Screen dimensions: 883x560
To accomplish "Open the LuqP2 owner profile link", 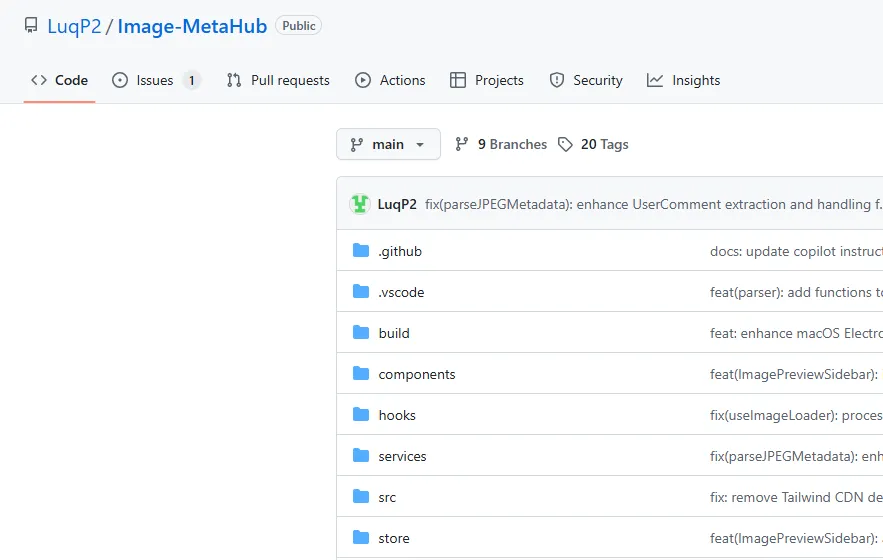I will point(74,26).
